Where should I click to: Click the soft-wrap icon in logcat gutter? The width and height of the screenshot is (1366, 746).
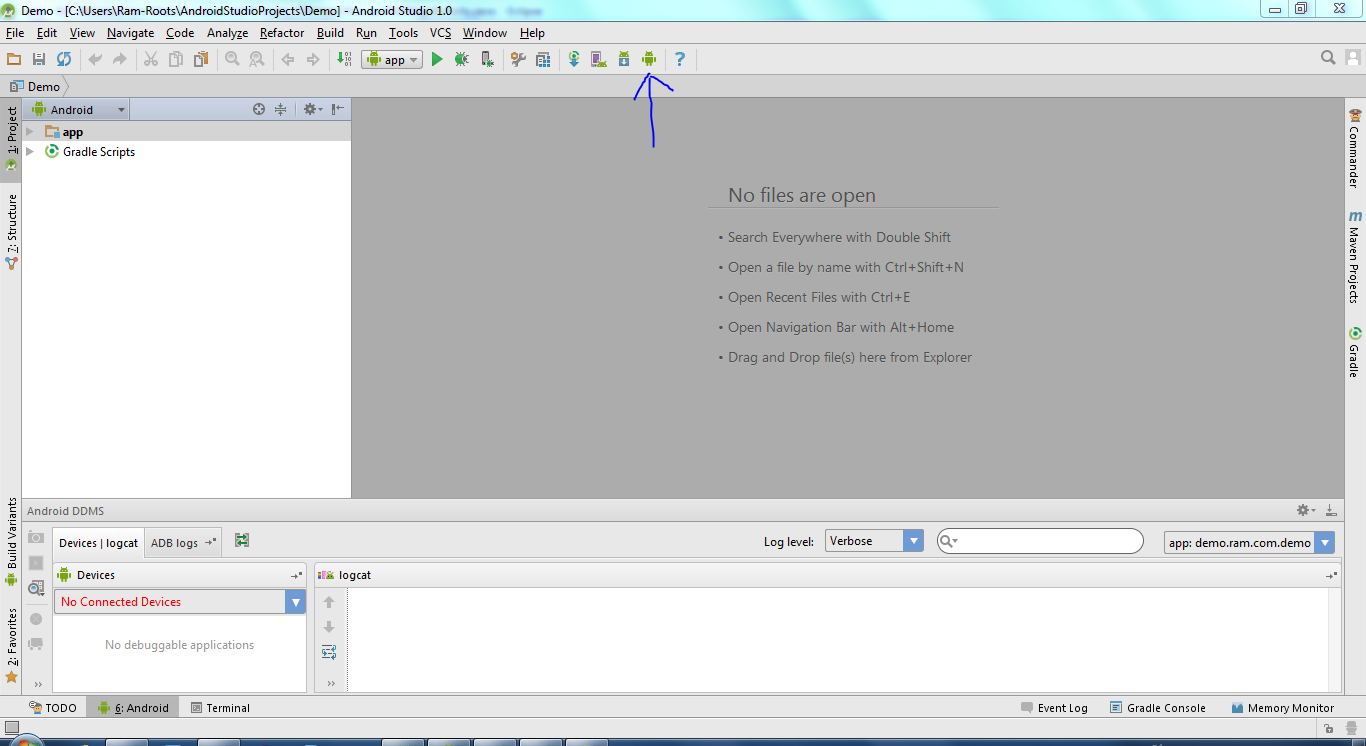[329, 652]
